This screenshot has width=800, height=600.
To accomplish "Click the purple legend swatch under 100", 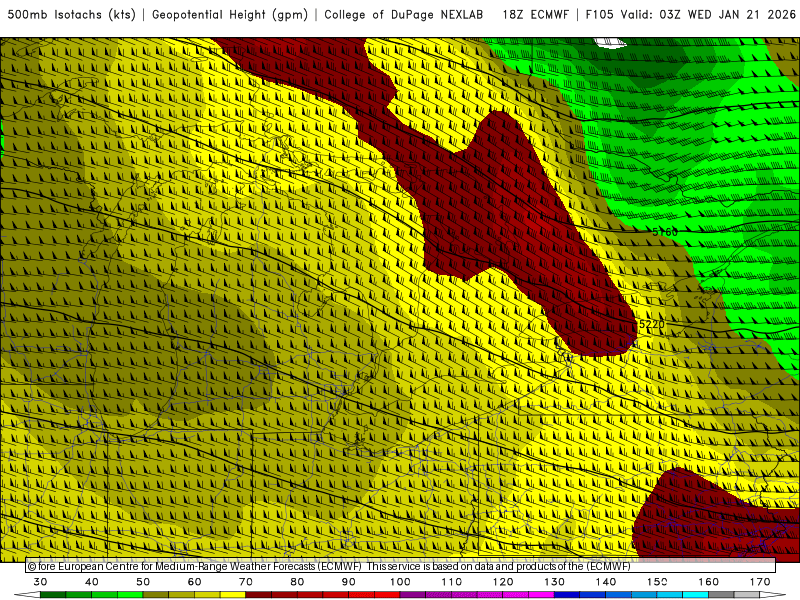I will pos(413,595).
